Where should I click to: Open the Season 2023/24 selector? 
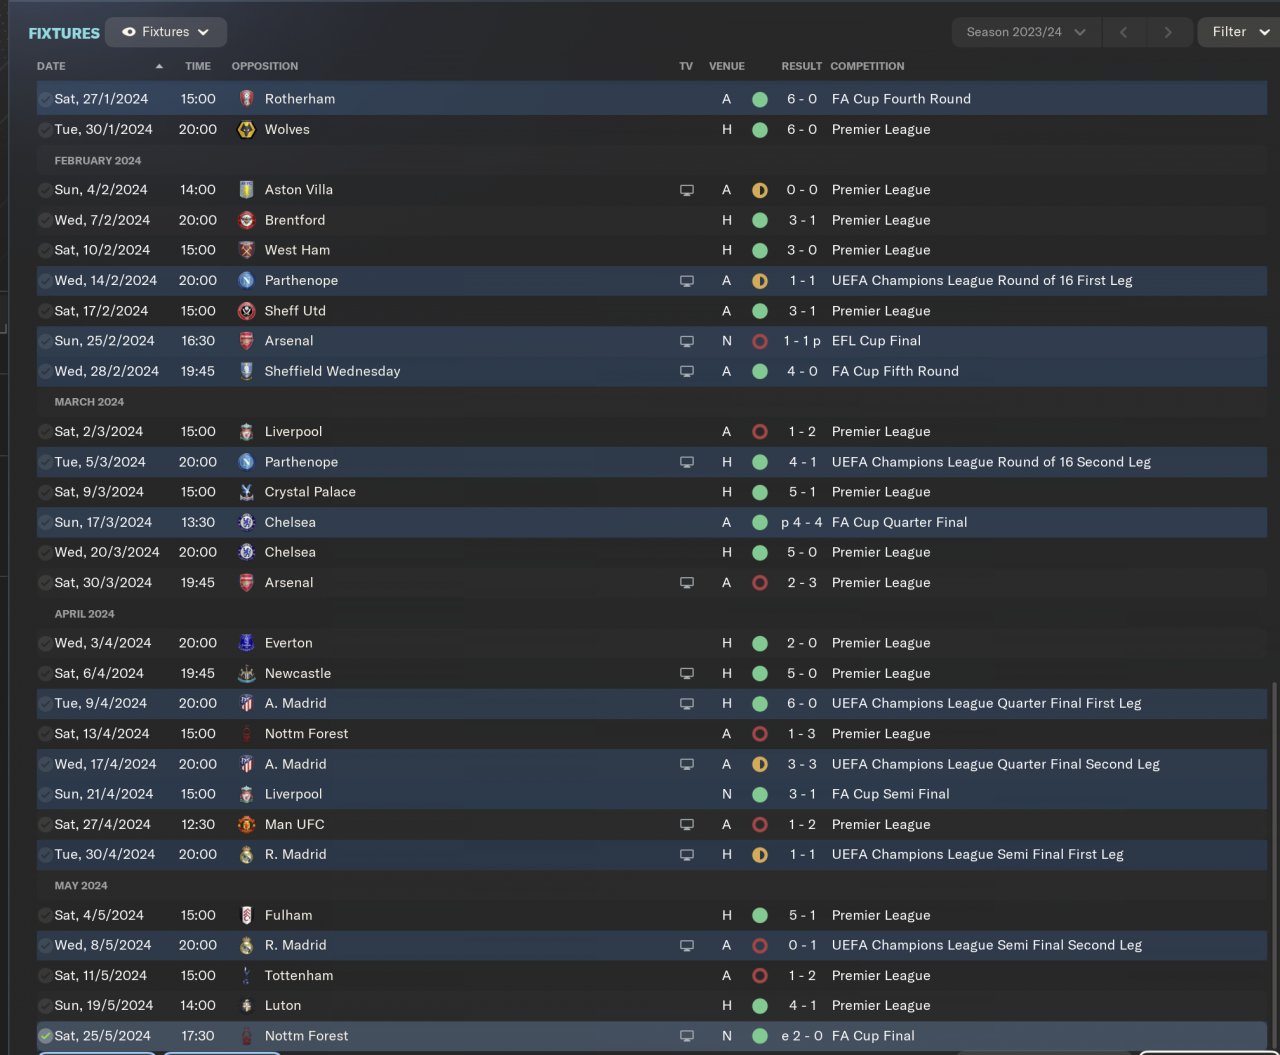(1025, 32)
